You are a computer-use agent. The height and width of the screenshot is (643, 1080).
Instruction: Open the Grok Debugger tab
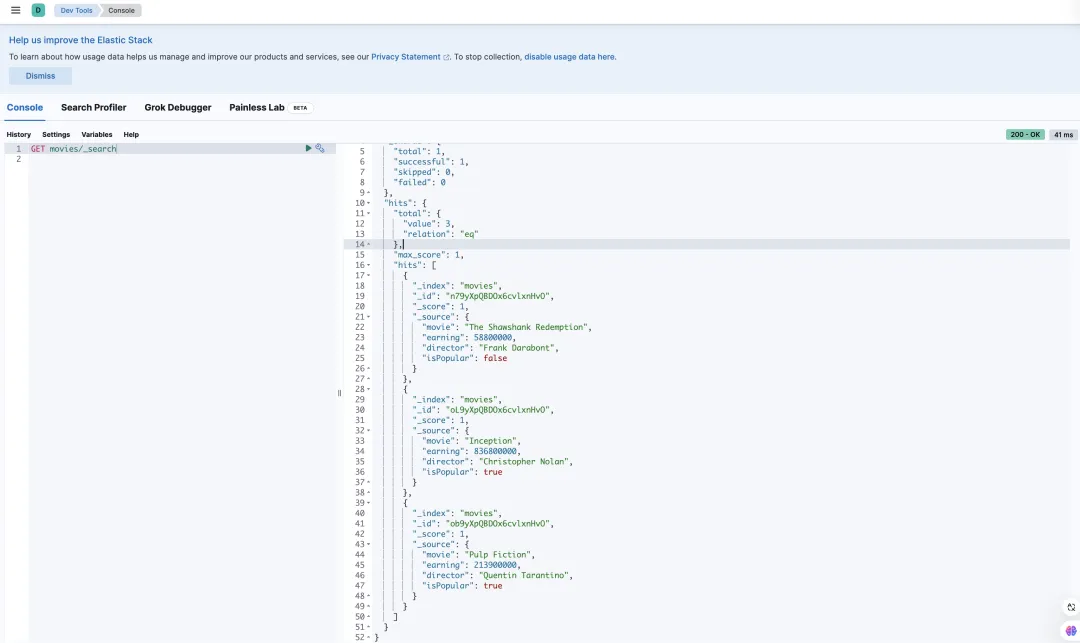tap(178, 107)
